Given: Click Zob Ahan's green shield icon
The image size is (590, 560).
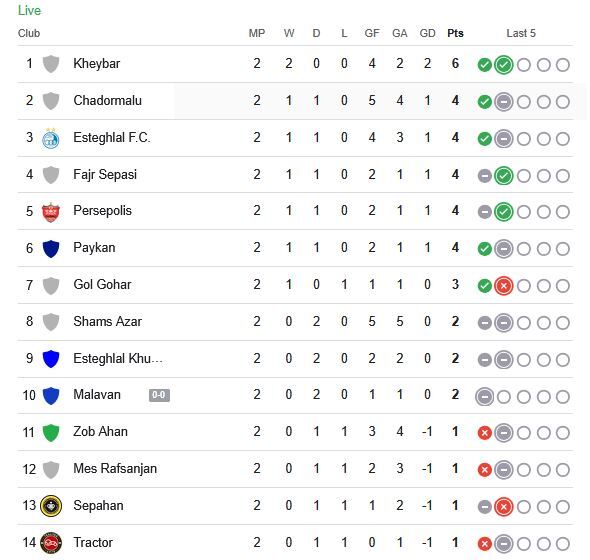Looking at the screenshot, I should (x=51, y=433).
